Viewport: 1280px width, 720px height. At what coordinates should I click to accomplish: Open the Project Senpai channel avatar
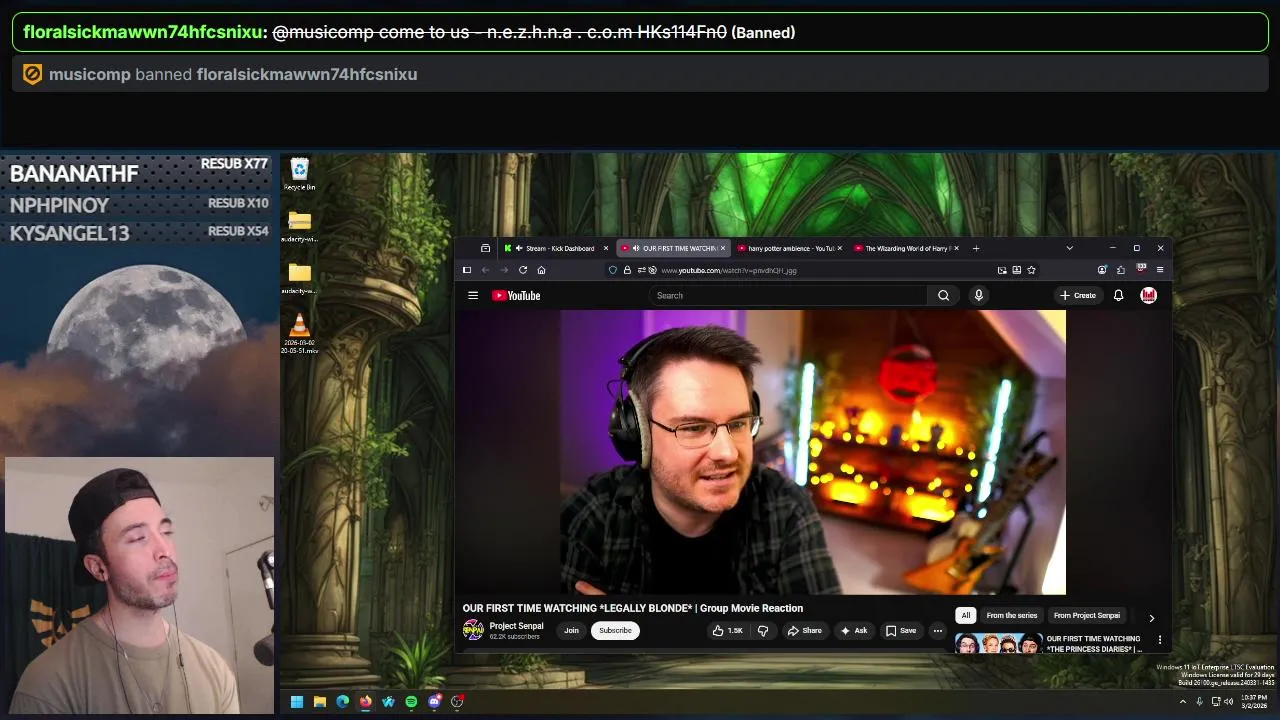[473, 630]
